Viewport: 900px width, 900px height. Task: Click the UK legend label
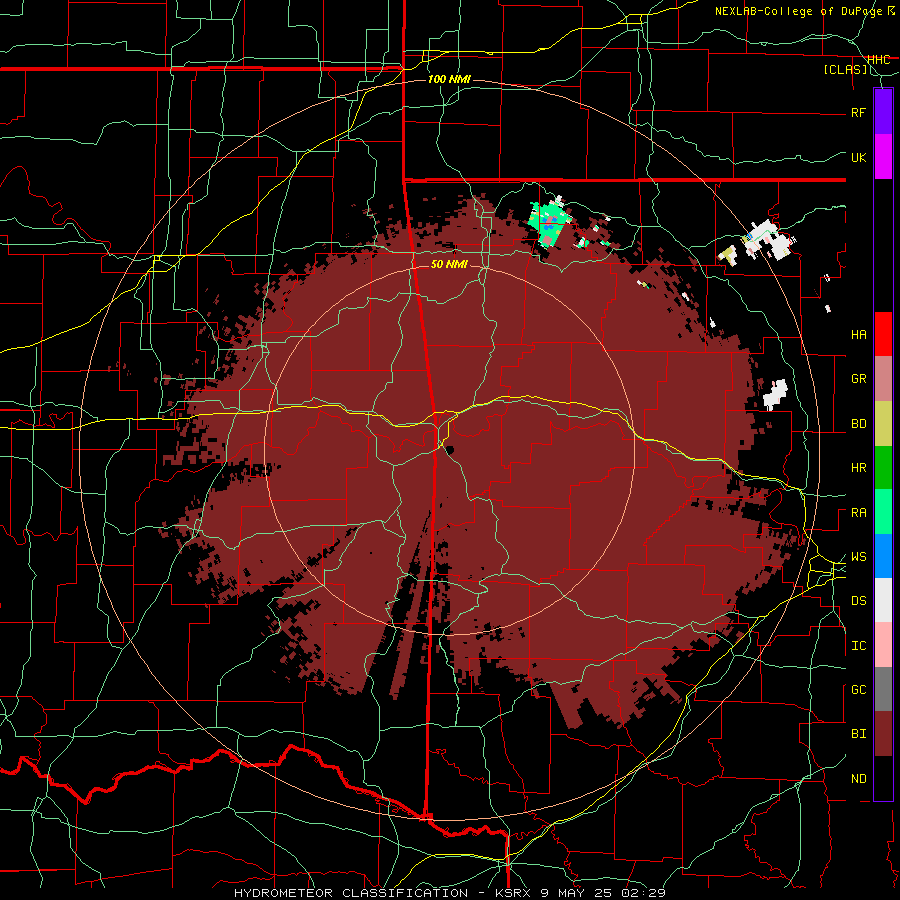[x=858, y=157]
